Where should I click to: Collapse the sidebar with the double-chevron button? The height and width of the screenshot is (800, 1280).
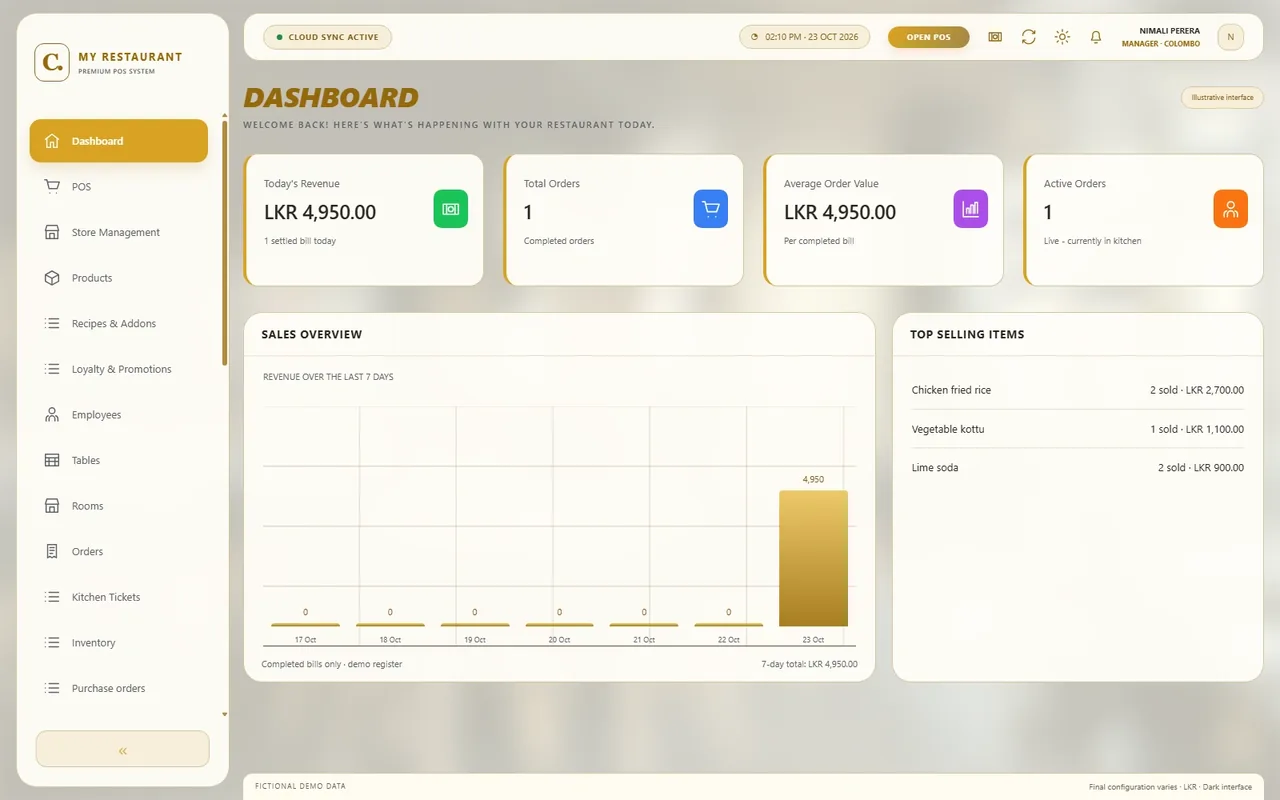122,749
